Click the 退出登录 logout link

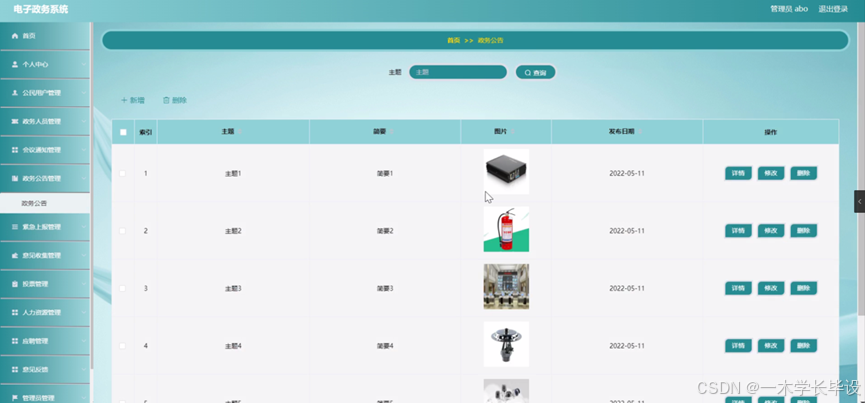[x=833, y=9]
